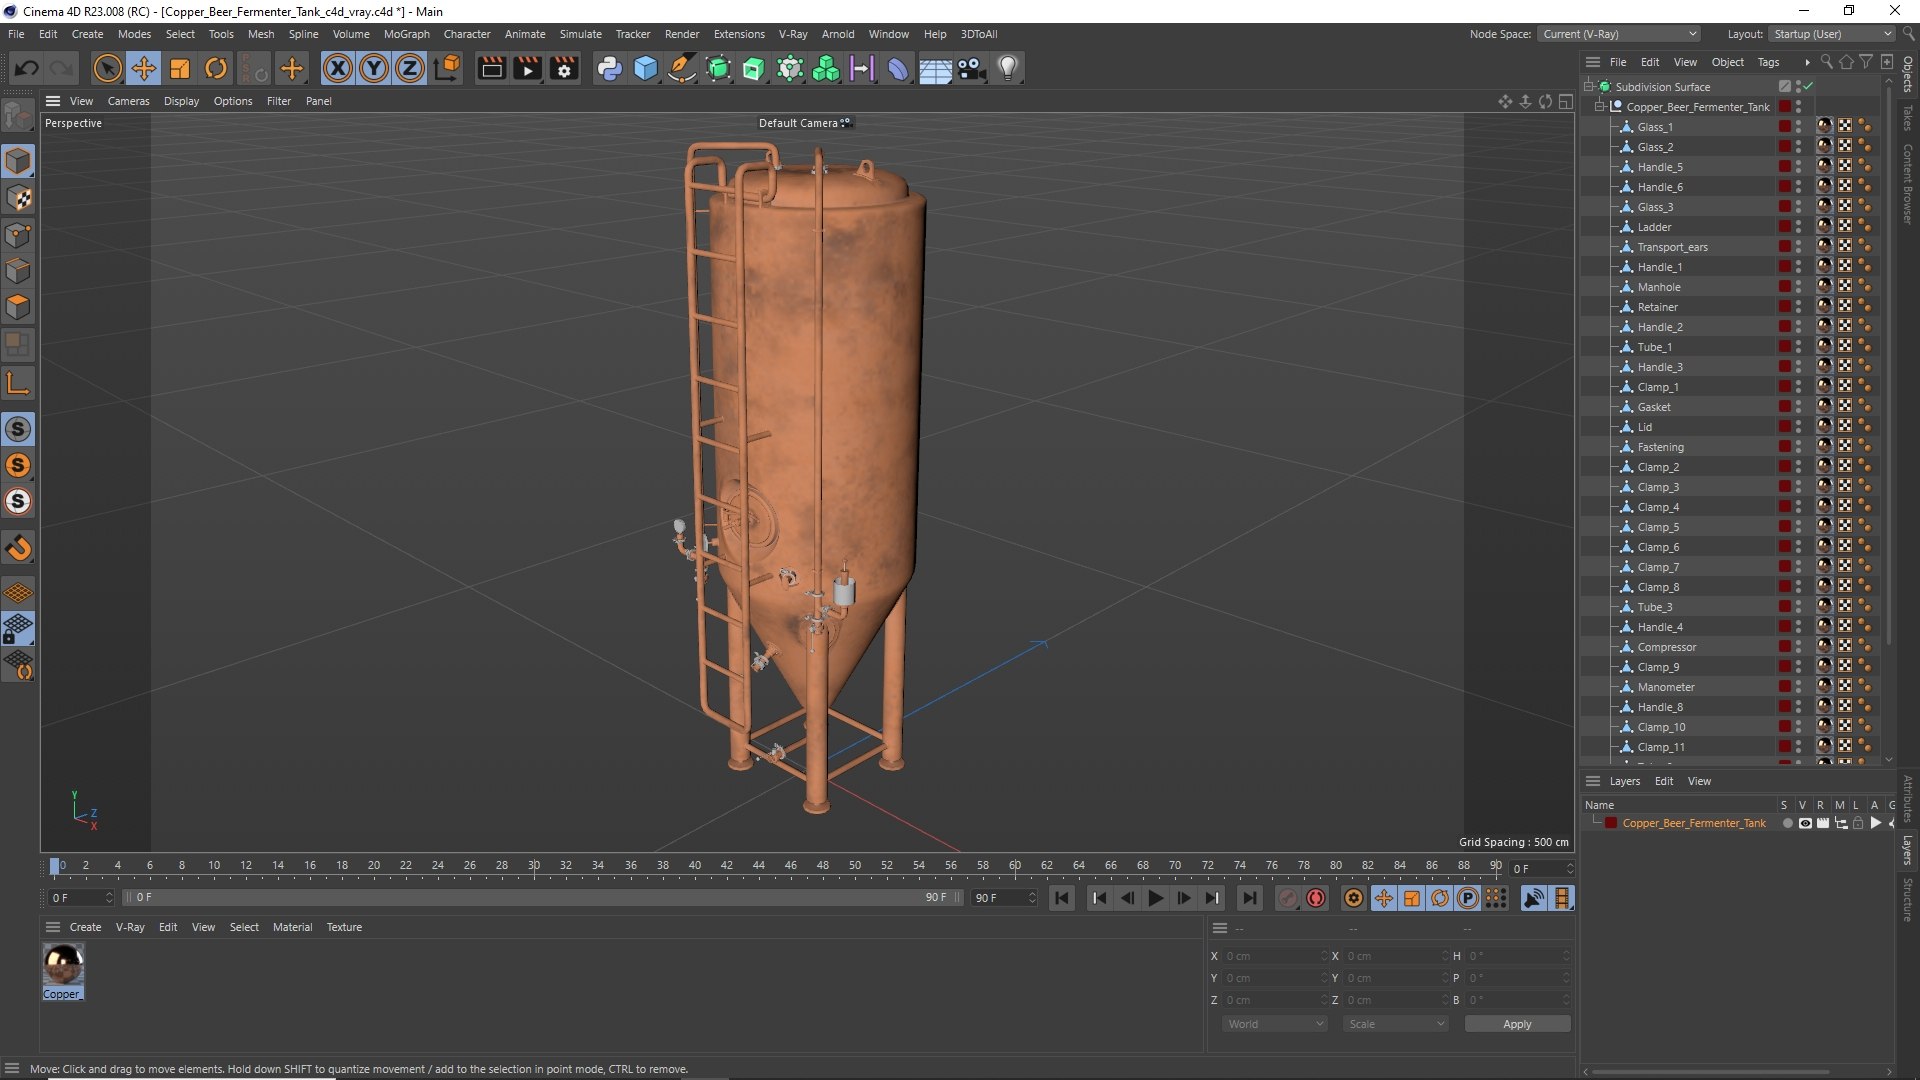Screen dimensions: 1920x1080
Task: Click the Apply button
Action: click(1517, 1024)
